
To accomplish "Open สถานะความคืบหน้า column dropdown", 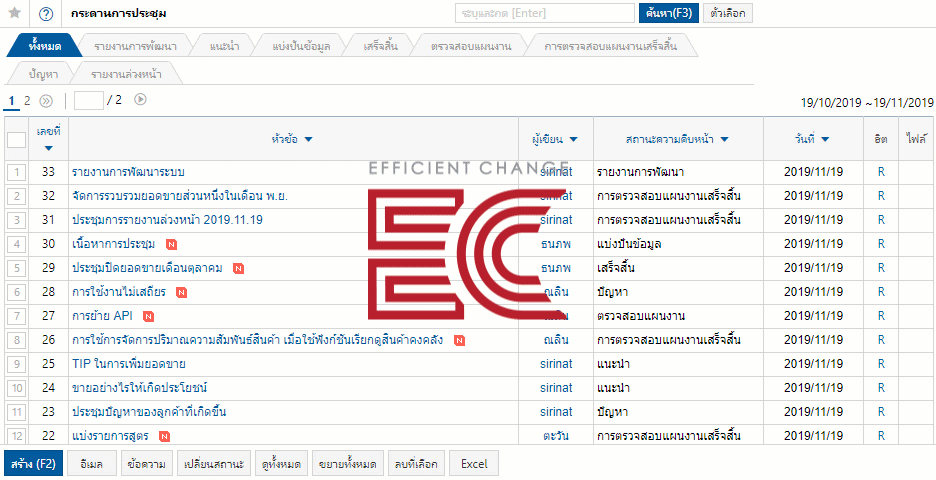I will 724,140.
